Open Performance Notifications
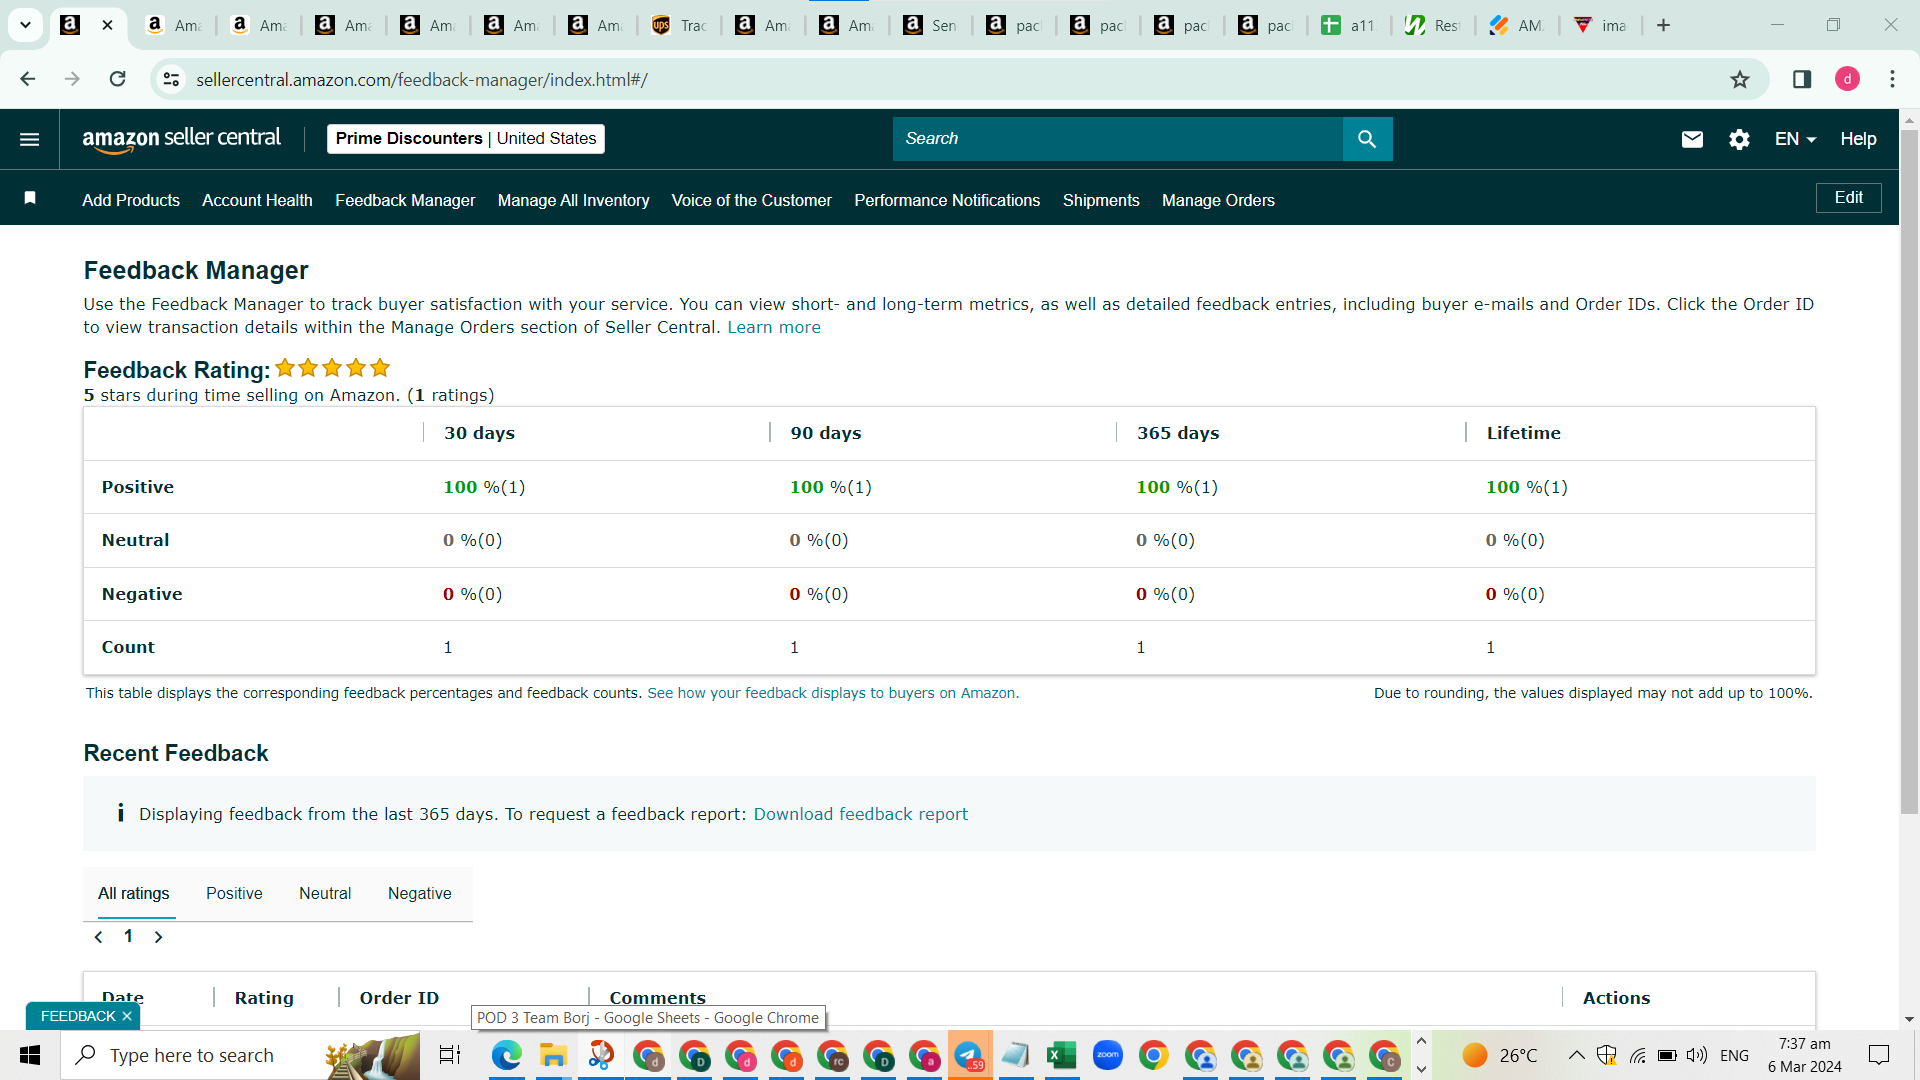Viewport: 1920px width, 1080px height. click(x=947, y=200)
